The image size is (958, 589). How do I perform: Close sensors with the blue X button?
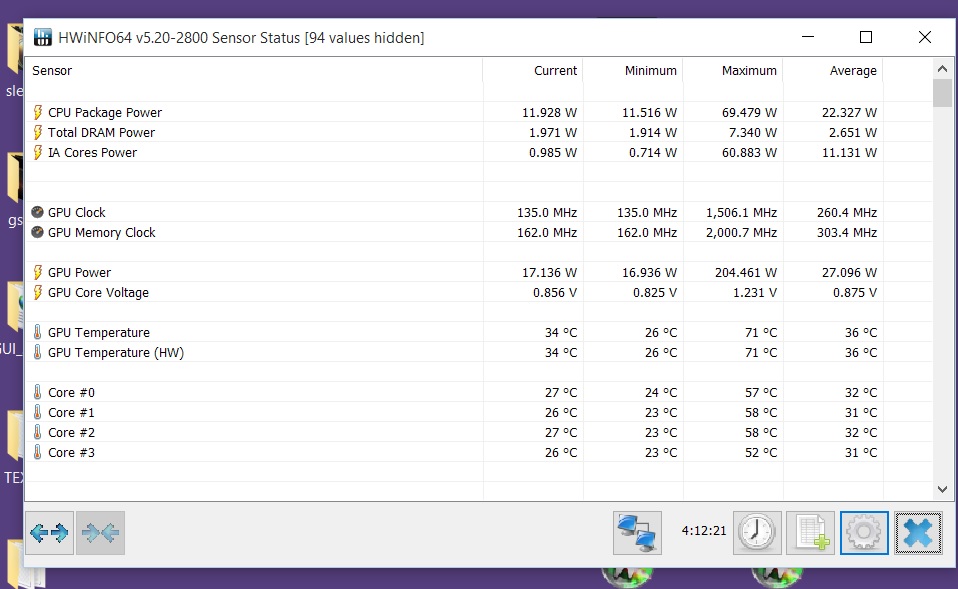(918, 533)
